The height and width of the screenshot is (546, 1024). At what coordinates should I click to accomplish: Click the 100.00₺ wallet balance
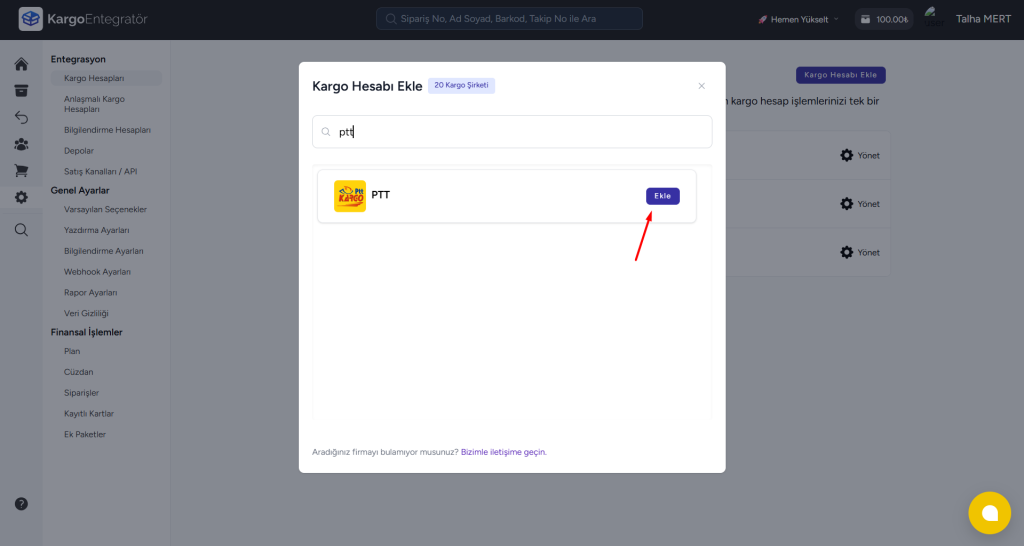883,19
